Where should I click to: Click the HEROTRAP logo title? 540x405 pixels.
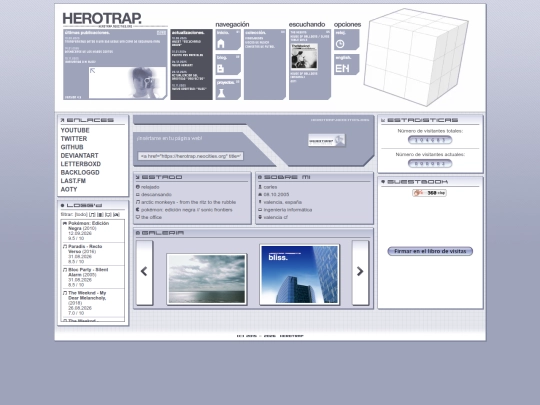tap(102, 19)
